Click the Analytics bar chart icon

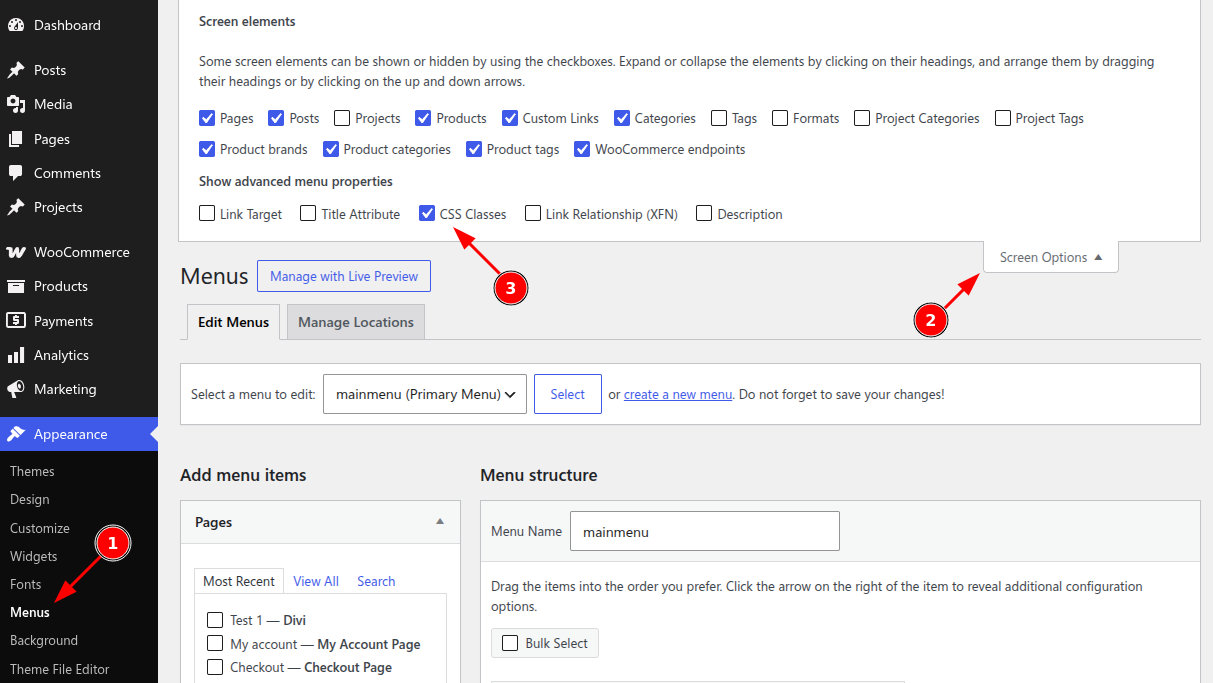16,355
